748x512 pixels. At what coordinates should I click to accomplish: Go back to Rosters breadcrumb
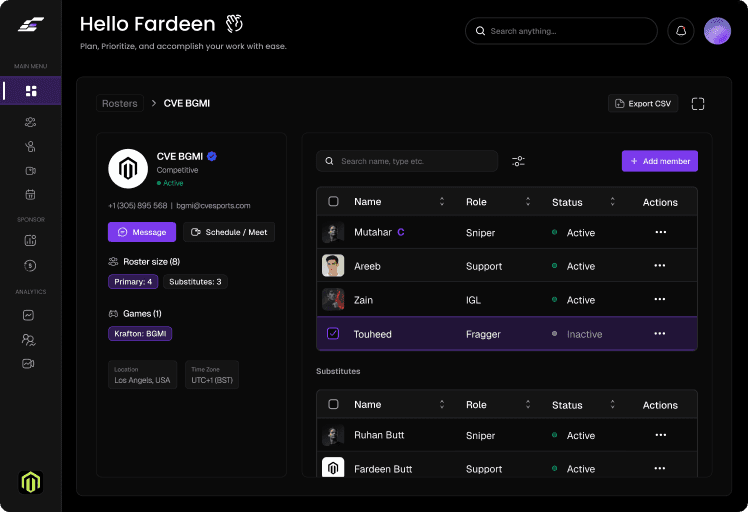coord(120,103)
